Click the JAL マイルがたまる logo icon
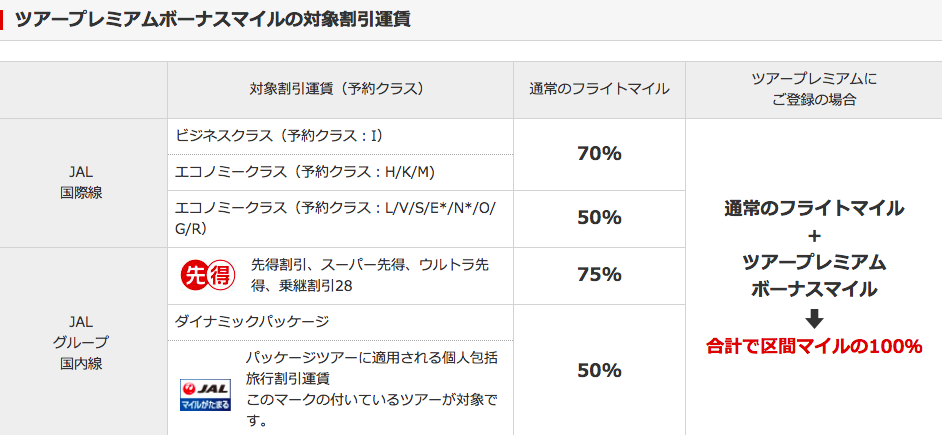The image size is (942, 435). [x=205, y=395]
